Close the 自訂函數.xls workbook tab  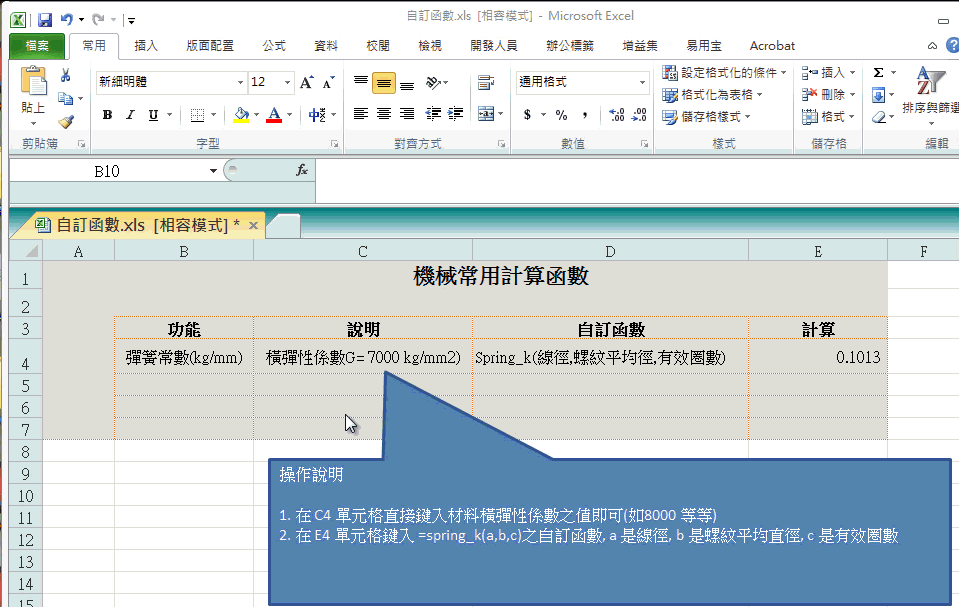(x=253, y=226)
